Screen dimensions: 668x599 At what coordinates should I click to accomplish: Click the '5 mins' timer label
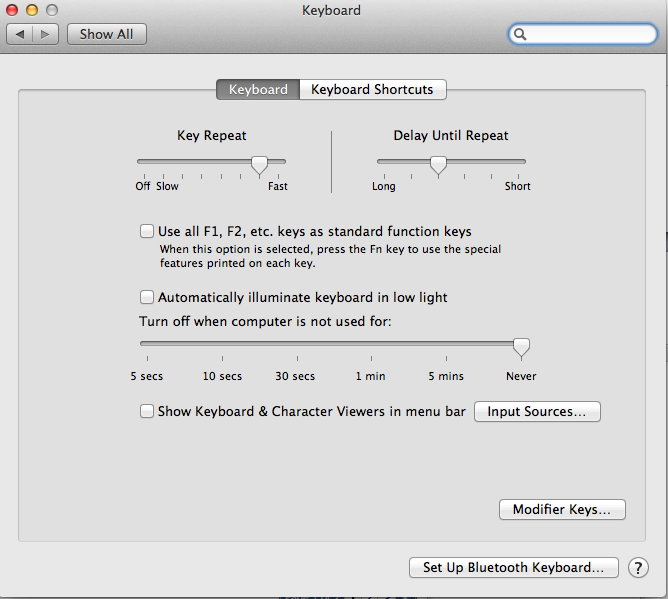[446, 376]
